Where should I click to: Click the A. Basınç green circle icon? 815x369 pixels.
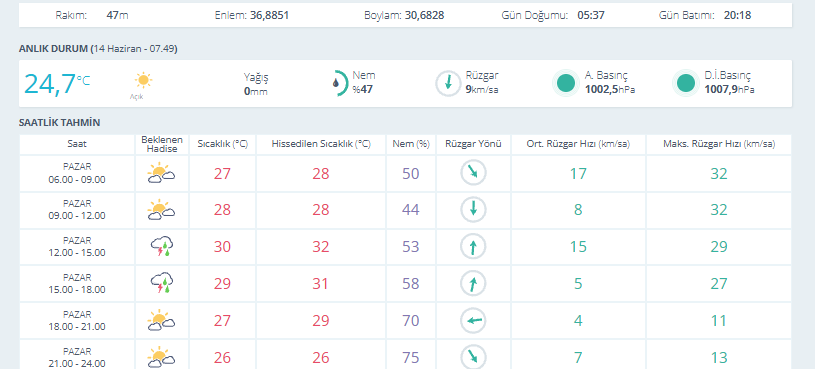[566, 83]
